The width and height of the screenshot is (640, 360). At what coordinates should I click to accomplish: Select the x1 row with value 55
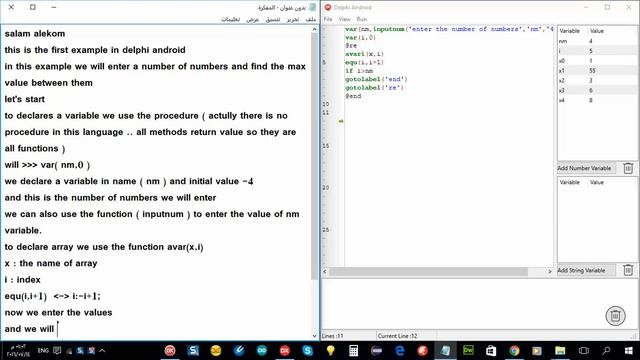(597, 71)
